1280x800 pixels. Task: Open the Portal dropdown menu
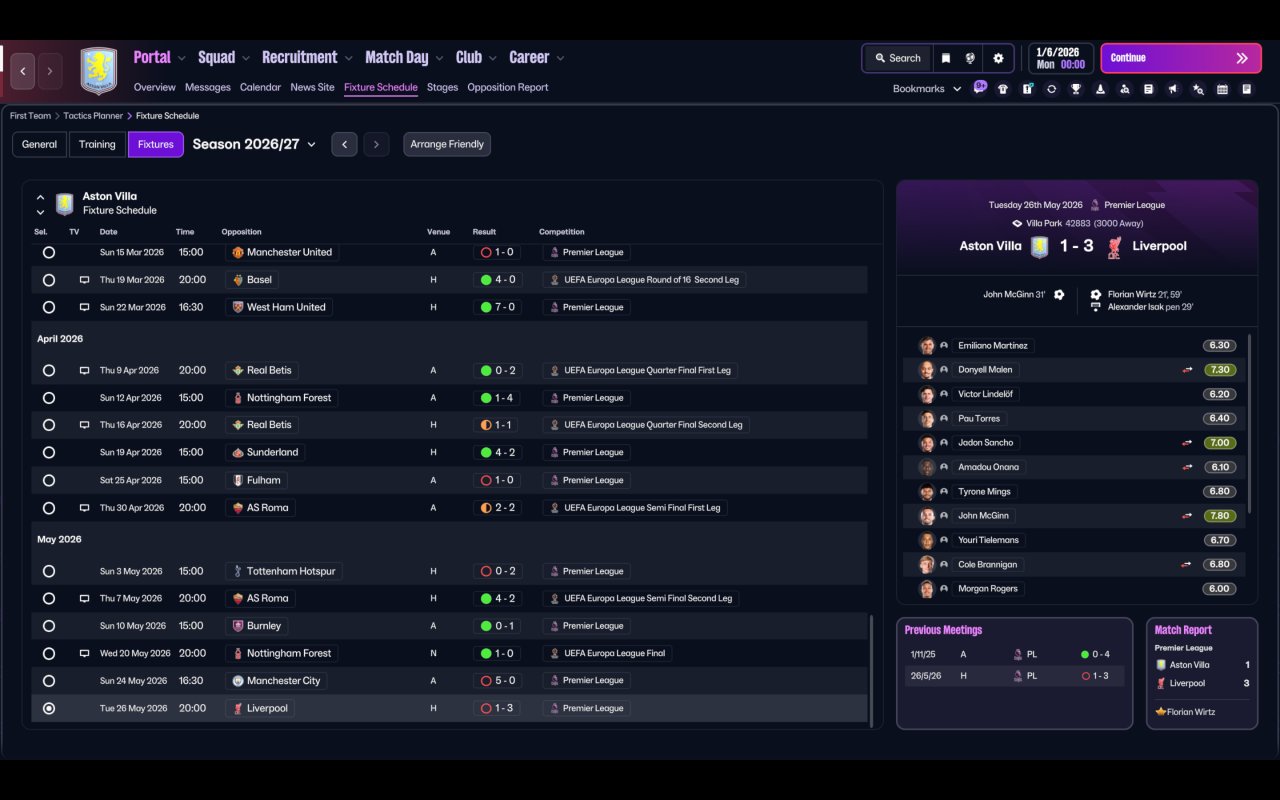click(x=160, y=58)
